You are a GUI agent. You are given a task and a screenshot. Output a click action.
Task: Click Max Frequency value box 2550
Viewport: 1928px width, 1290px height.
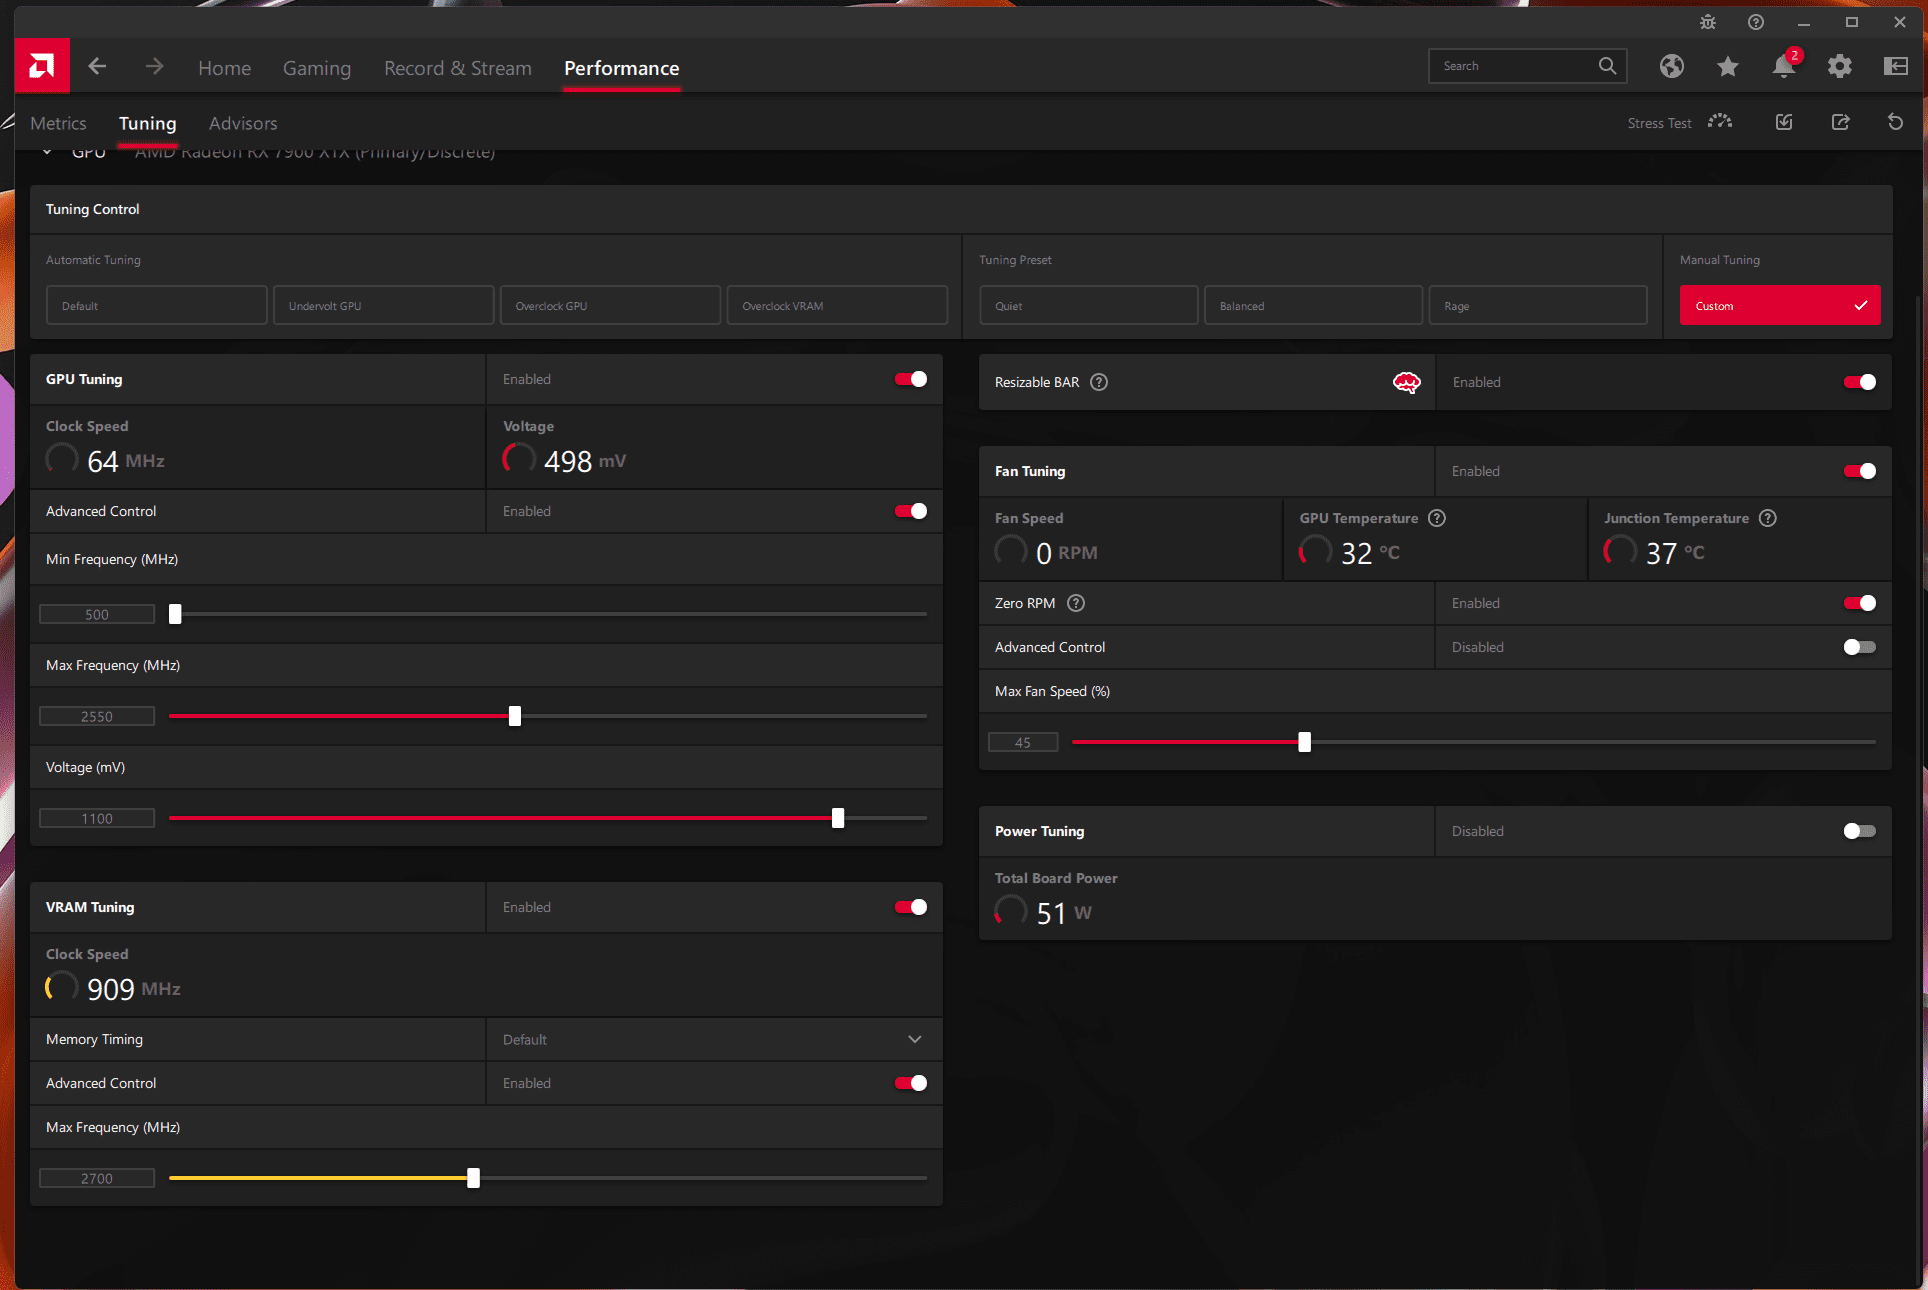[97, 716]
